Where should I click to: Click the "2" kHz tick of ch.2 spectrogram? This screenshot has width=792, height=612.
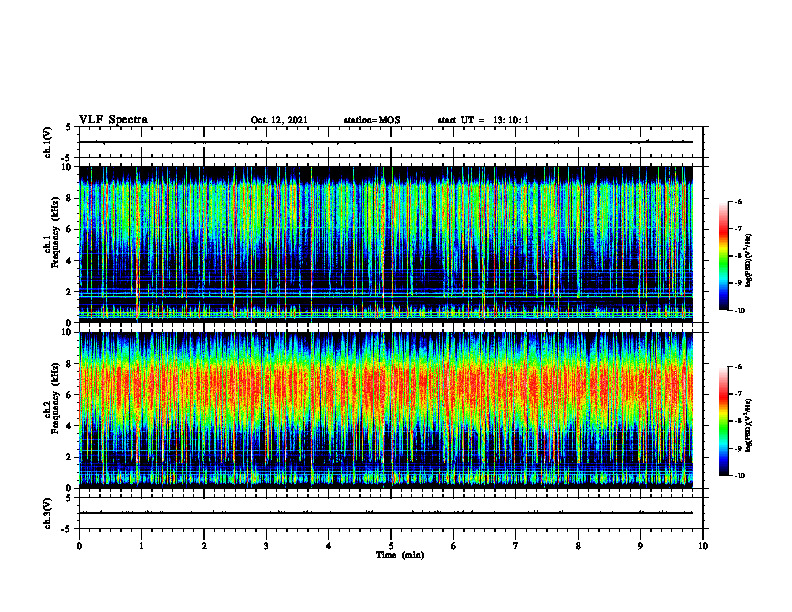(70, 457)
